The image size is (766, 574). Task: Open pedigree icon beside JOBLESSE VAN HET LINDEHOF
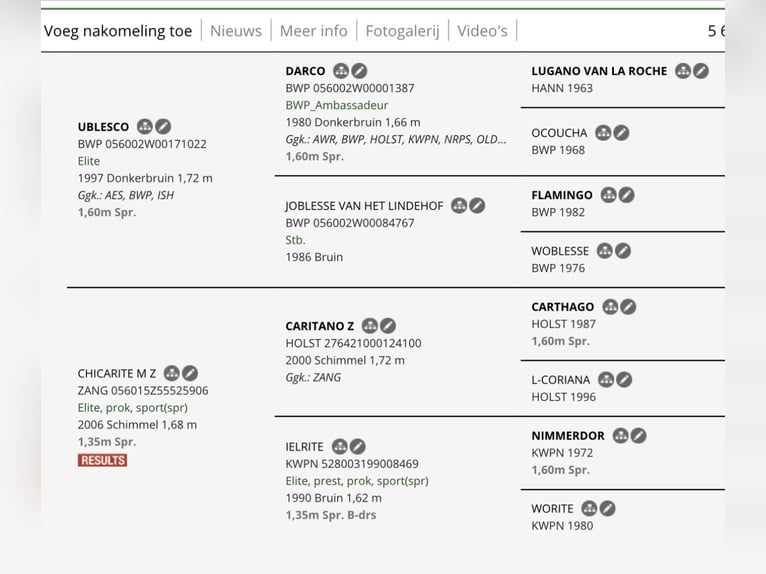click(x=459, y=206)
